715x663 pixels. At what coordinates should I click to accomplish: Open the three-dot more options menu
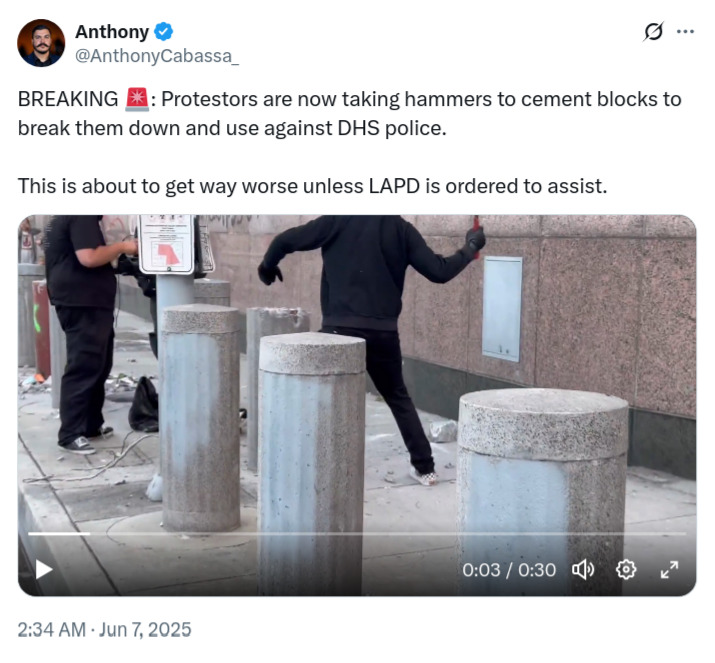[x=685, y=31]
